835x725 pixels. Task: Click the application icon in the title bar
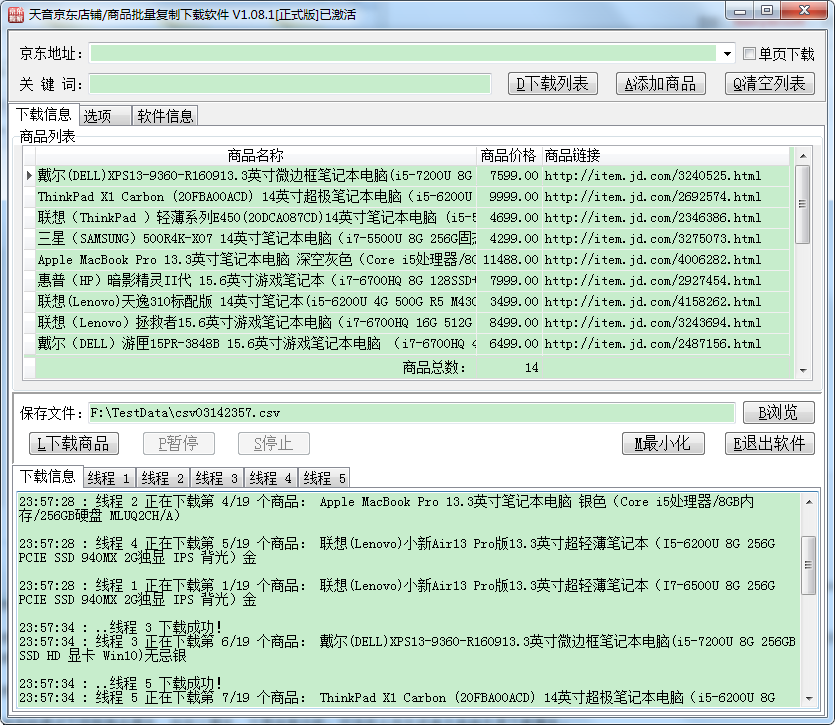tap(14, 14)
